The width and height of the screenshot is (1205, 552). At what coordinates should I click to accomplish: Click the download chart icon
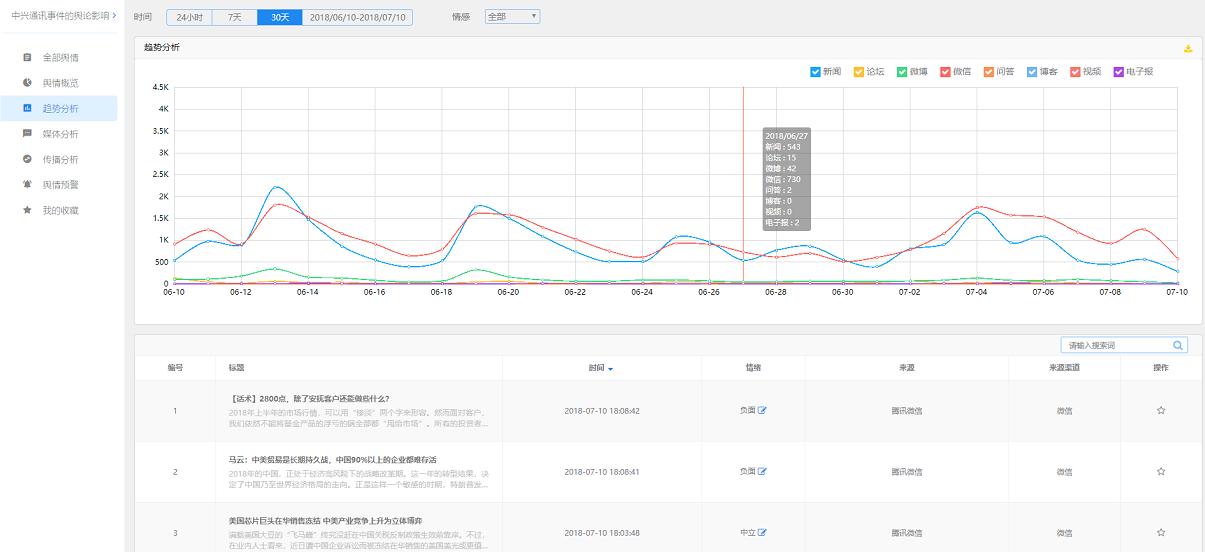pyautogui.click(x=1188, y=48)
